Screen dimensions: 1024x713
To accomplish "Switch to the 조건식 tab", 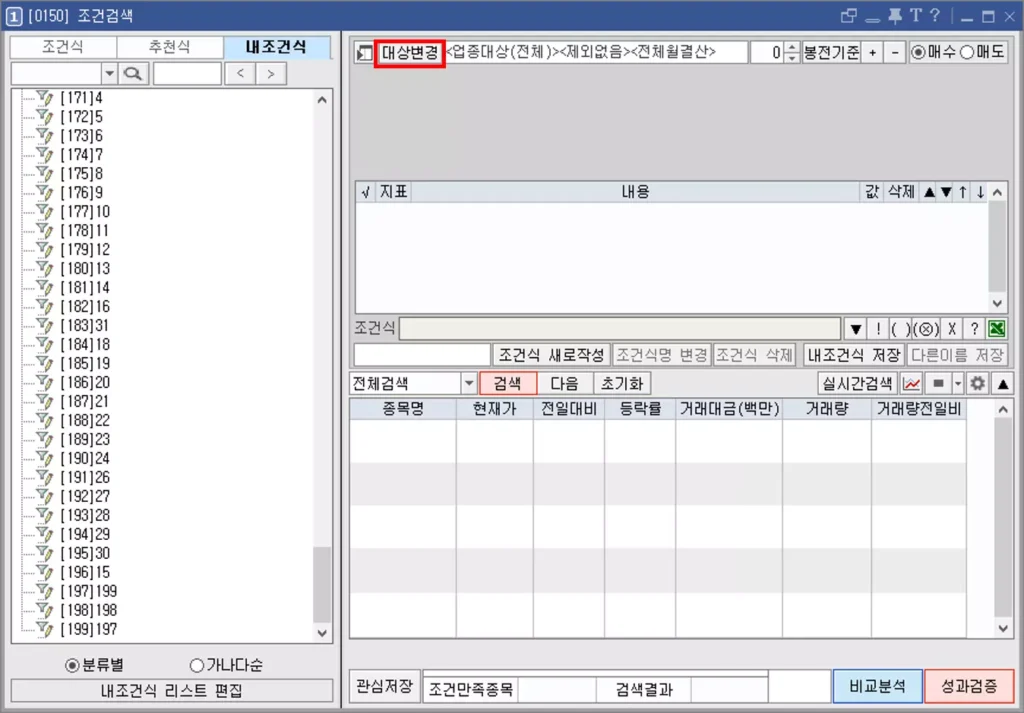I will coord(63,47).
